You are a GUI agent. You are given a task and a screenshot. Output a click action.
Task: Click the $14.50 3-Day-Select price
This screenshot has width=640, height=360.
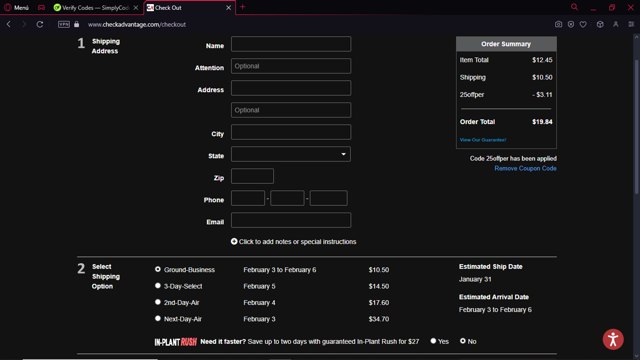(379, 286)
